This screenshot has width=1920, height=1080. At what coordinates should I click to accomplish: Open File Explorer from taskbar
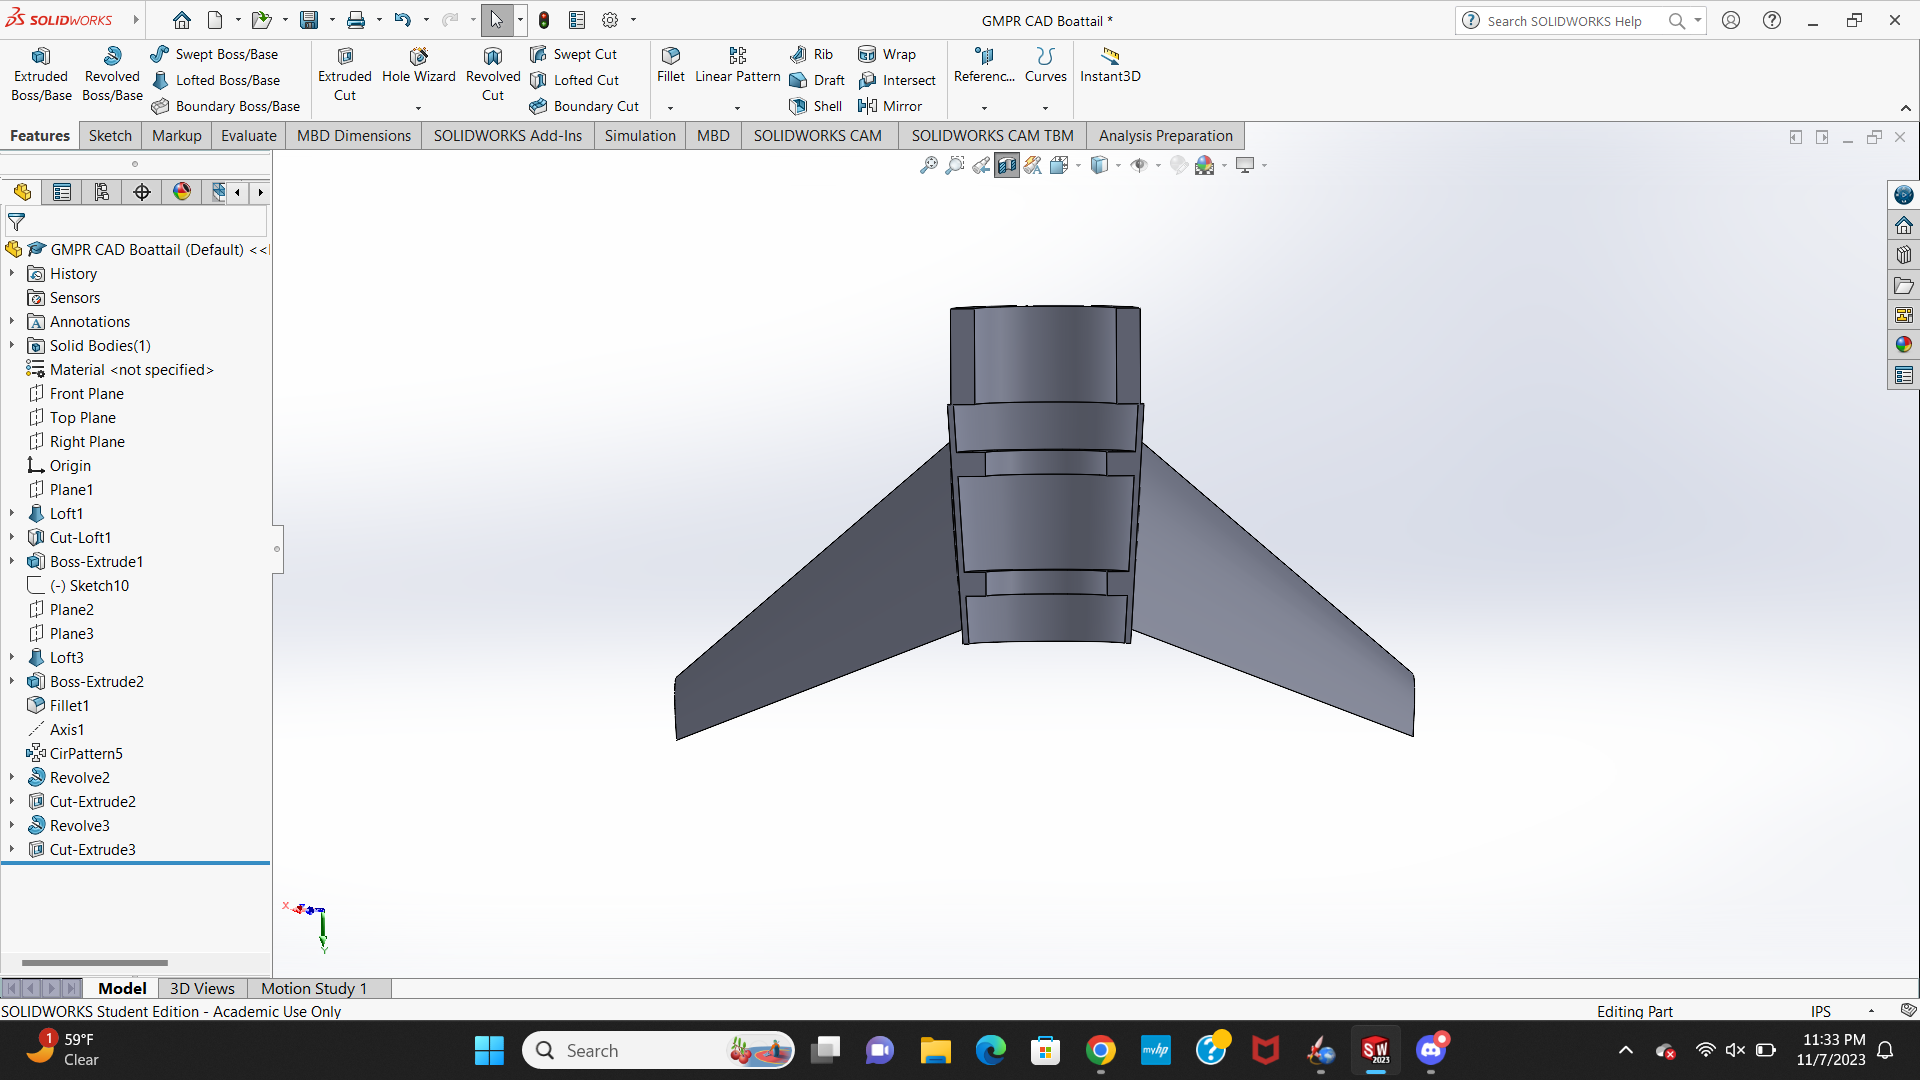[x=935, y=1051]
